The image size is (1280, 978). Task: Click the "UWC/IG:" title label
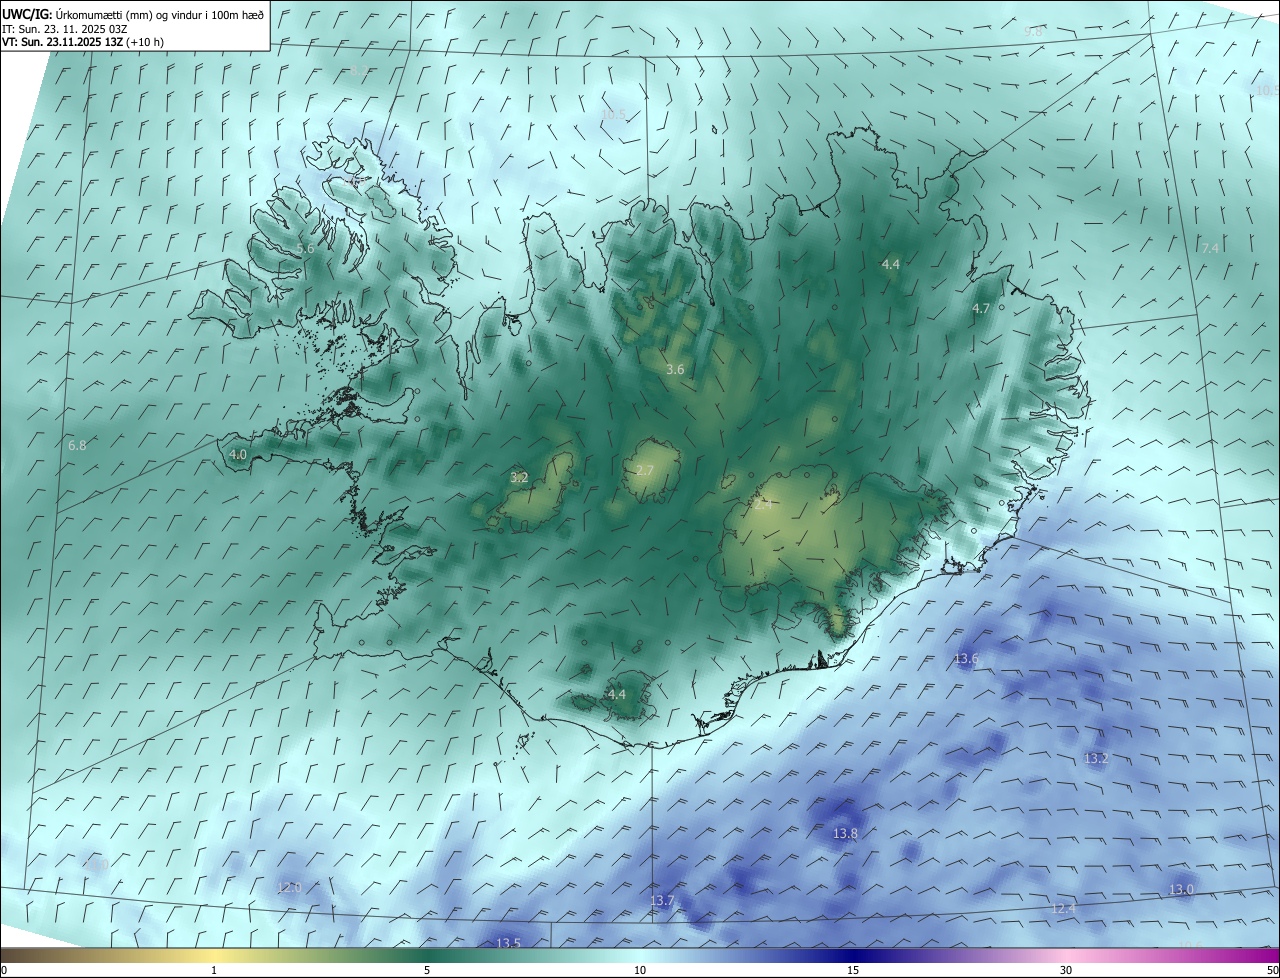tap(27, 15)
